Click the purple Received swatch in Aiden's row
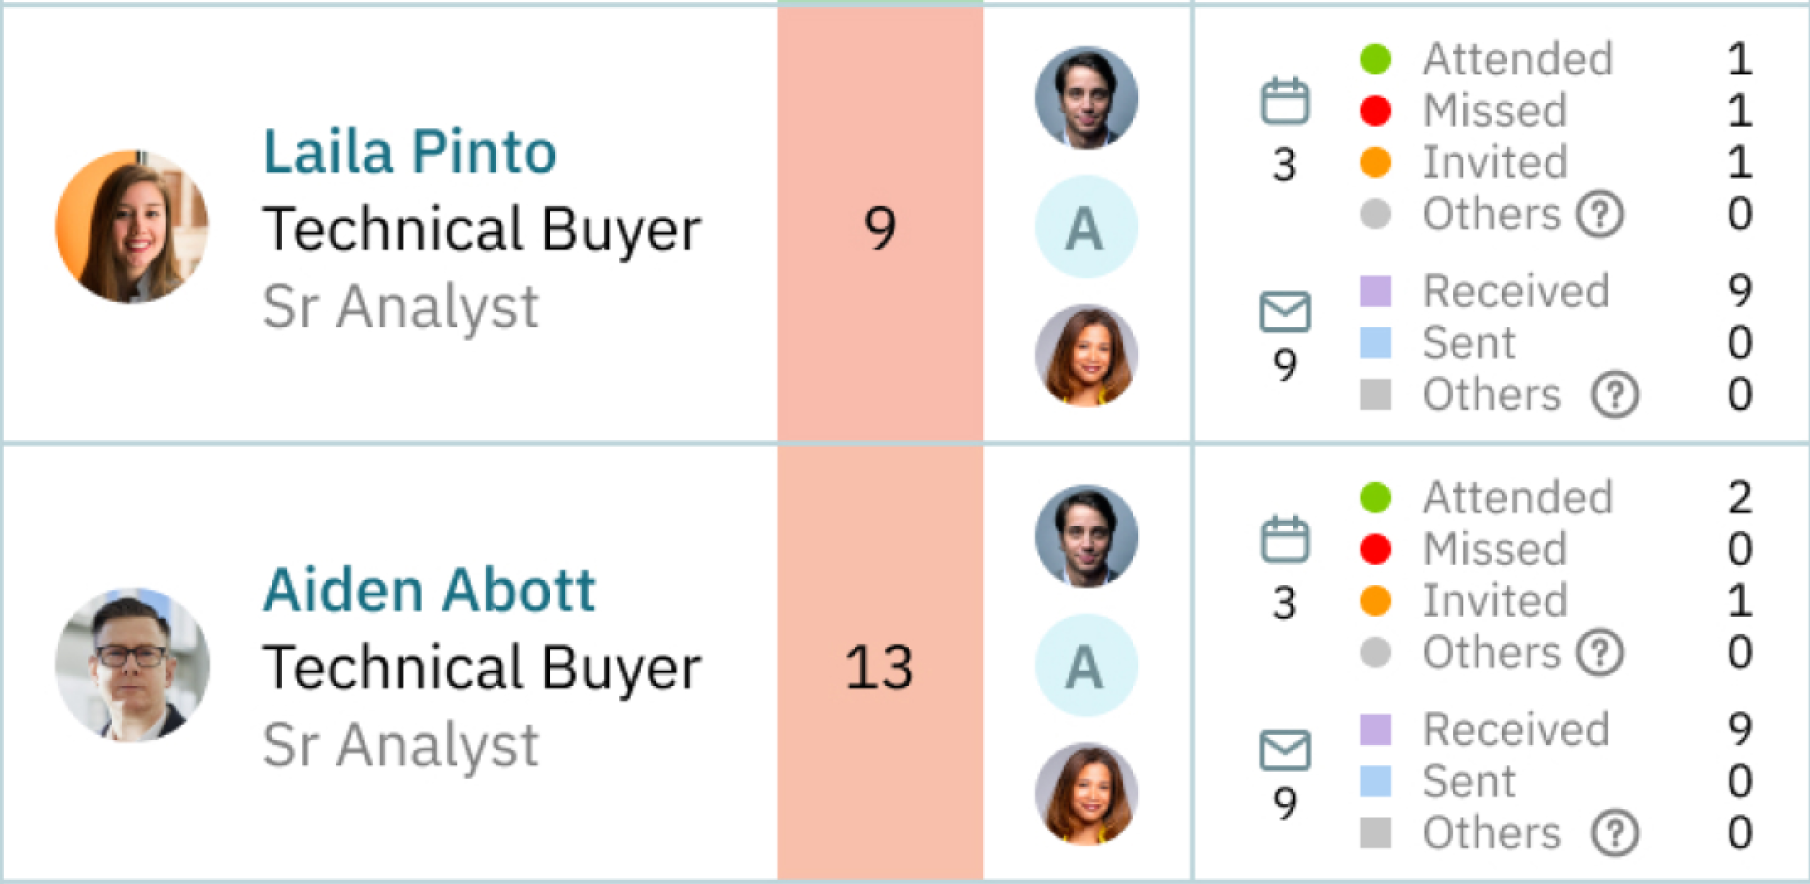 click(1376, 730)
